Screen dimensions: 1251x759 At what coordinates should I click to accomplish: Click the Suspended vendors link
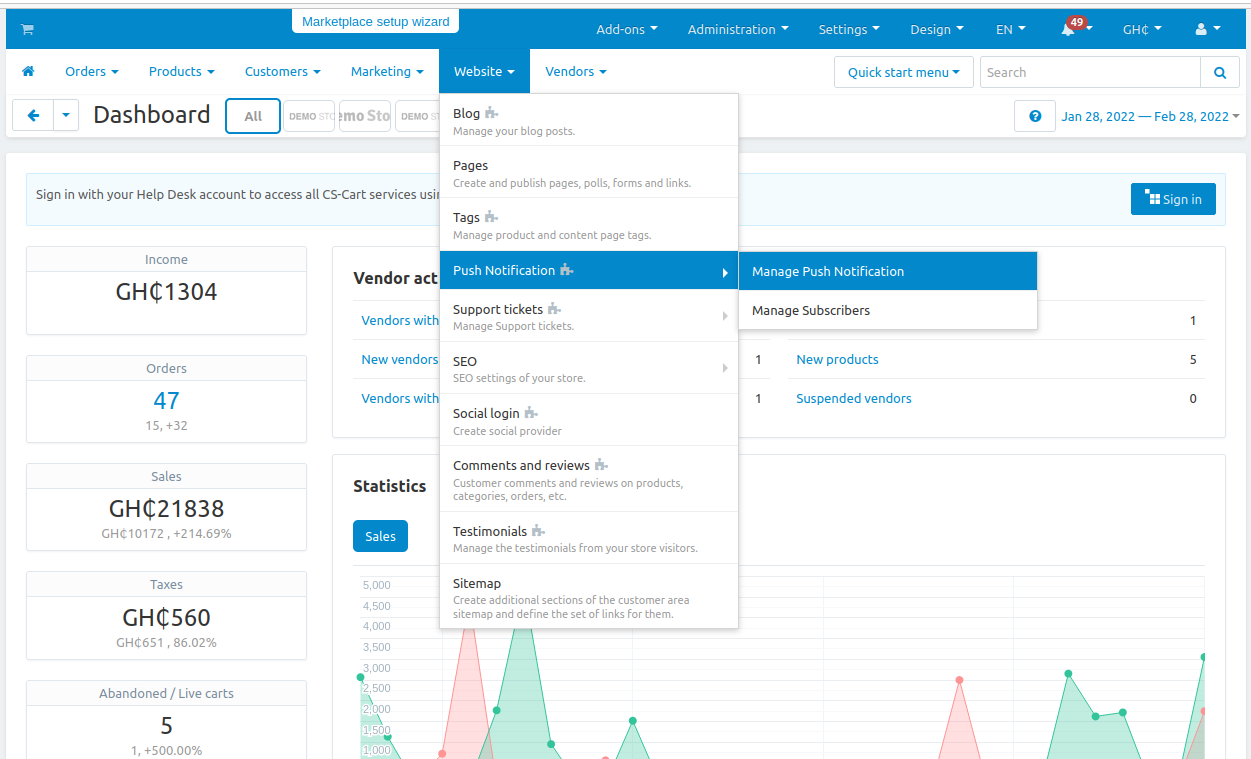pos(853,398)
